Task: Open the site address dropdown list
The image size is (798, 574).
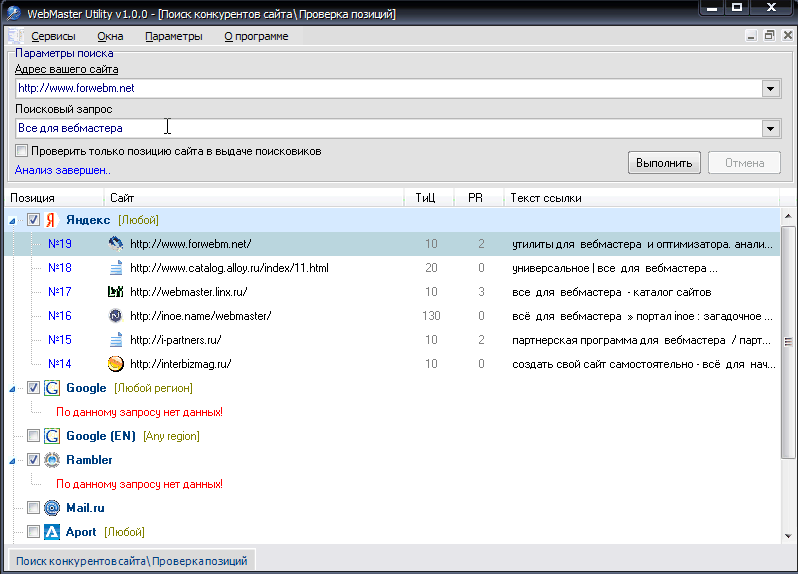Action: pos(770,88)
